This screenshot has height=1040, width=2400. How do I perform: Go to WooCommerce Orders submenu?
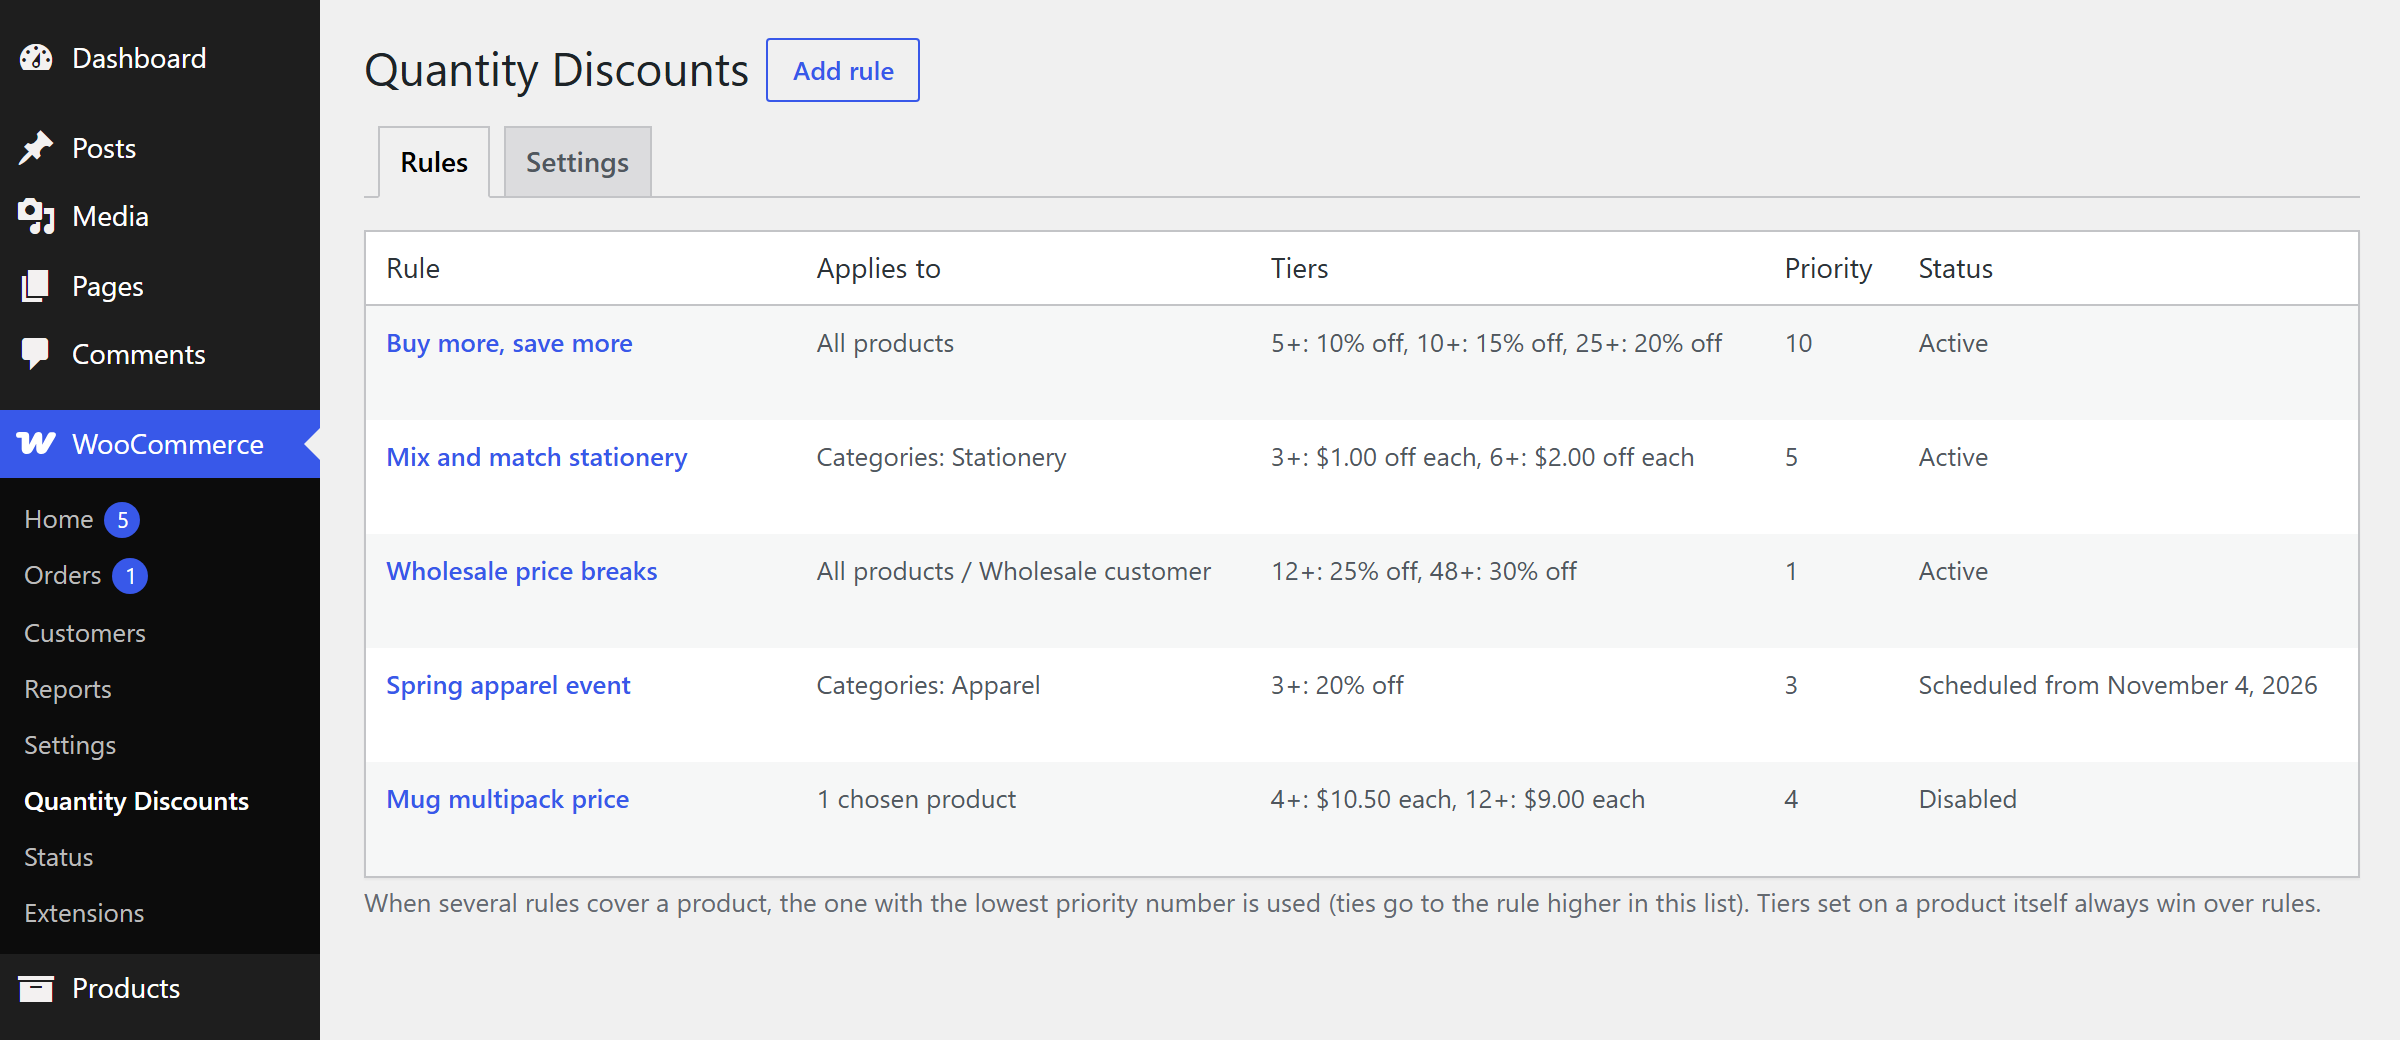[x=63, y=576]
